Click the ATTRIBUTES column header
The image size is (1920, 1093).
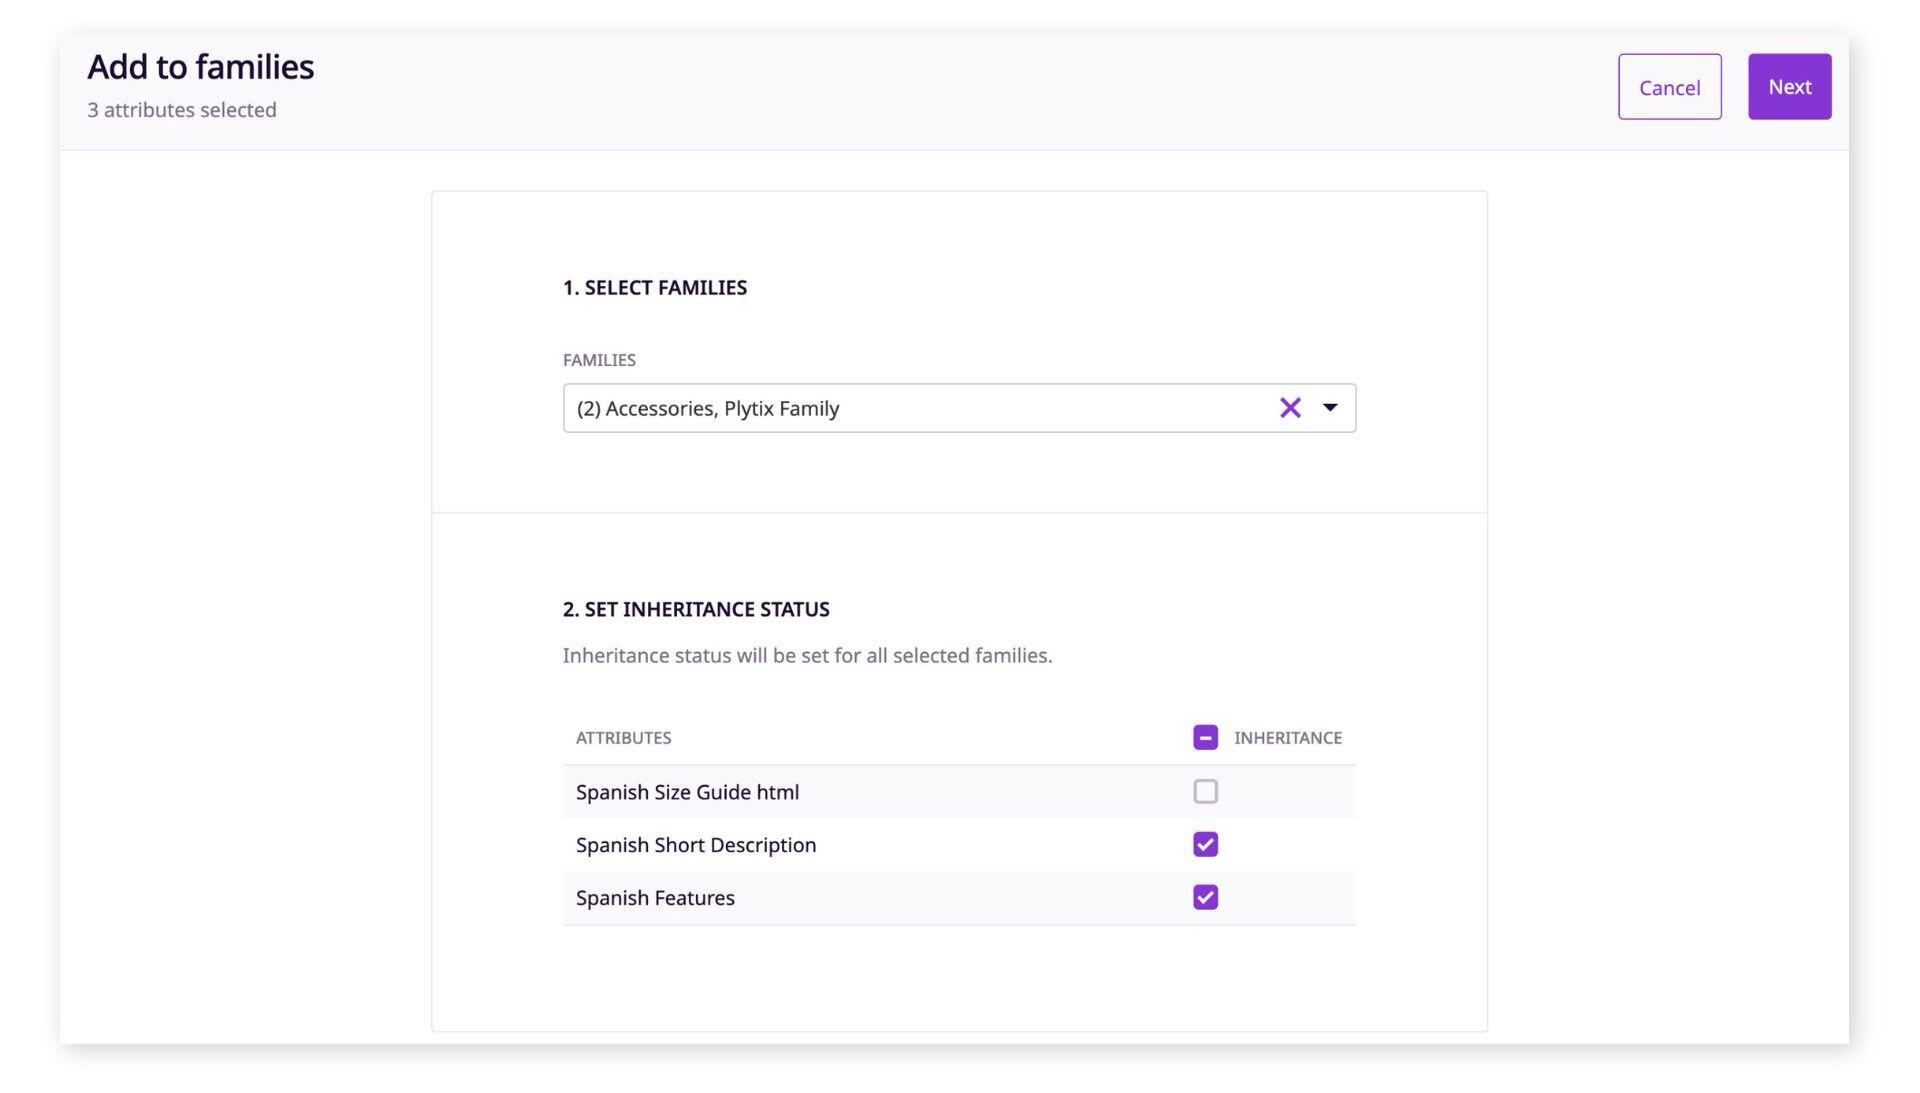pyautogui.click(x=623, y=737)
